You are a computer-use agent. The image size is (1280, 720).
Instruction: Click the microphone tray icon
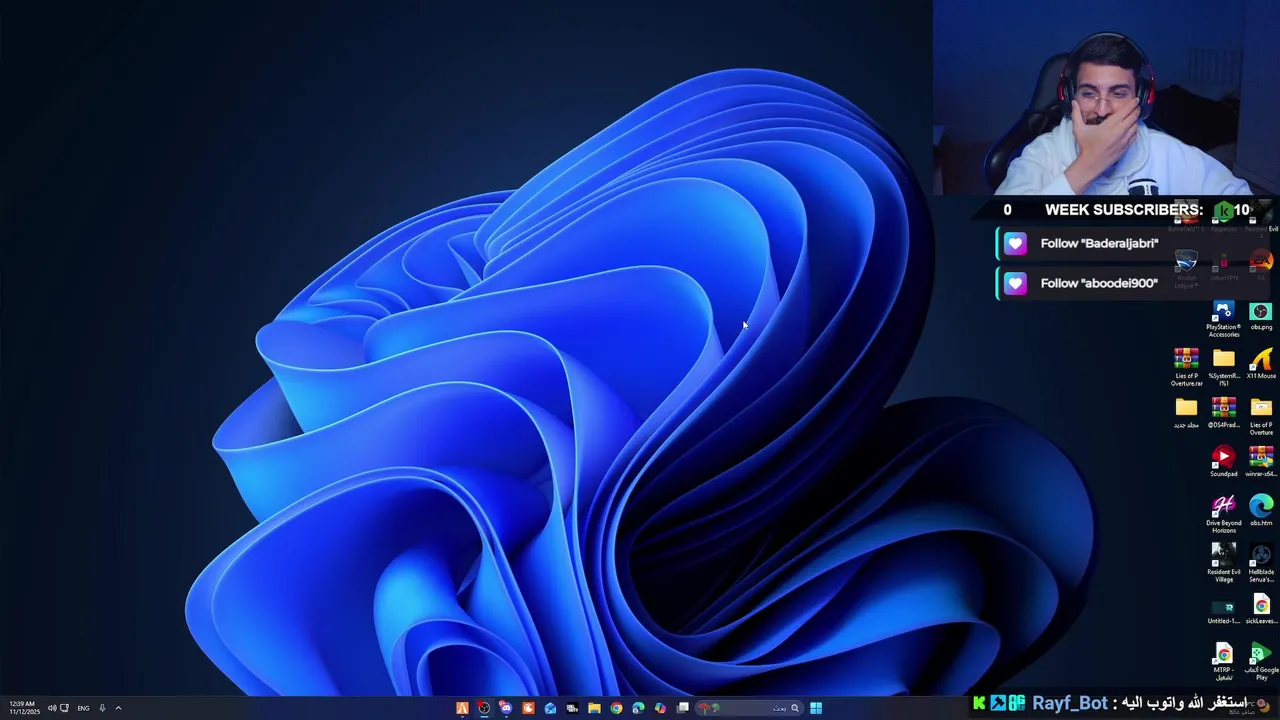[102, 708]
